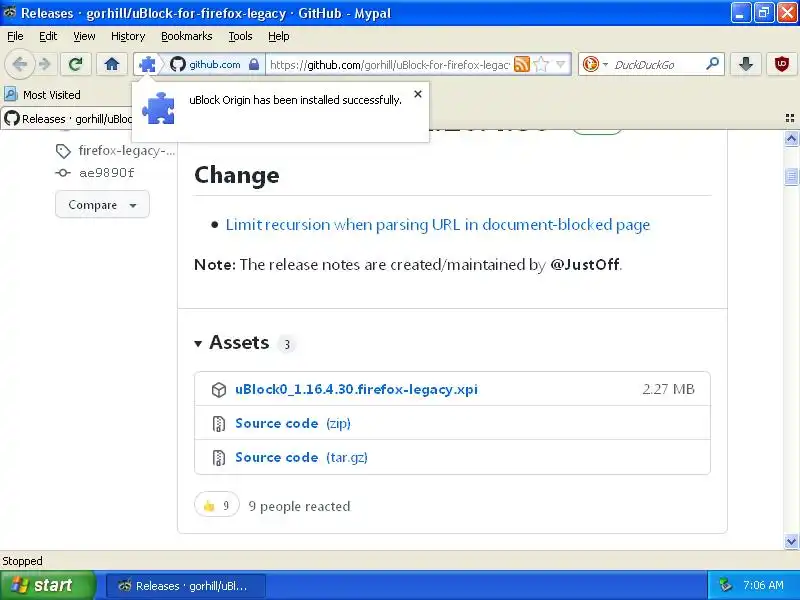Viewport: 800px width, 600px height.
Task: Go back with the Back arrow button
Action: 19,64
